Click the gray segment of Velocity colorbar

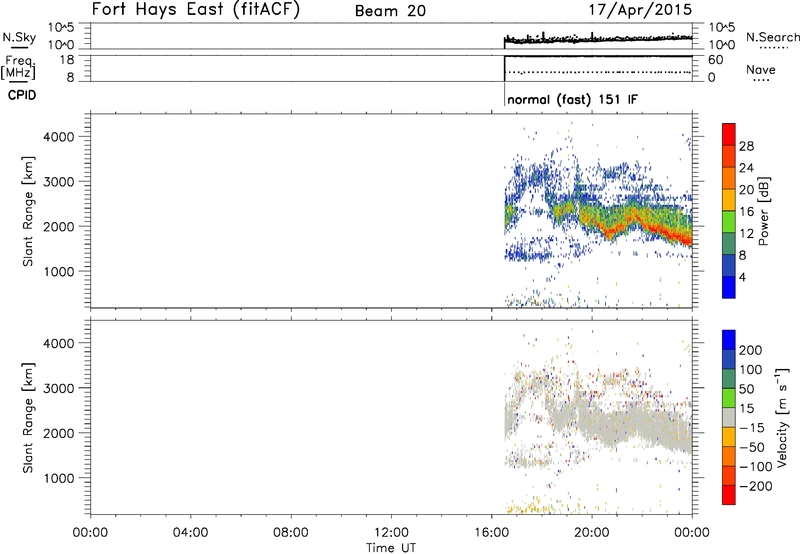coord(729,417)
